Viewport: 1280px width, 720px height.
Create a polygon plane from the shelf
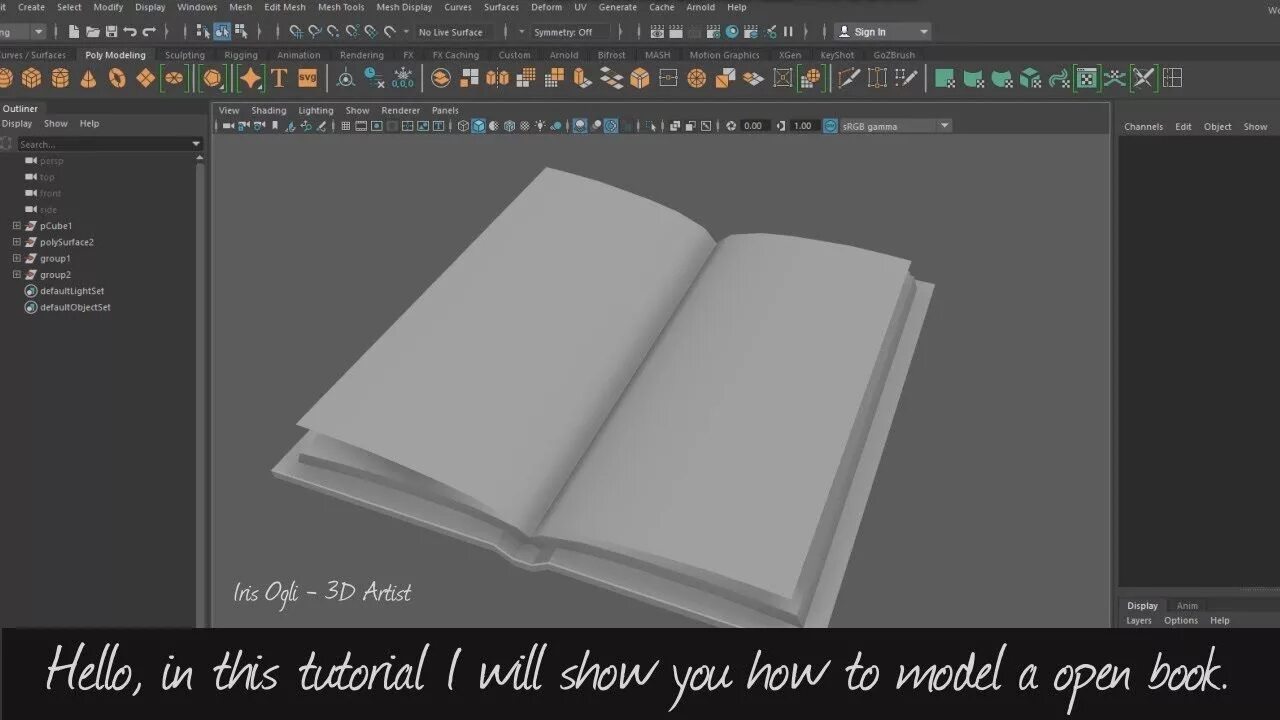[x=146, y=78]
